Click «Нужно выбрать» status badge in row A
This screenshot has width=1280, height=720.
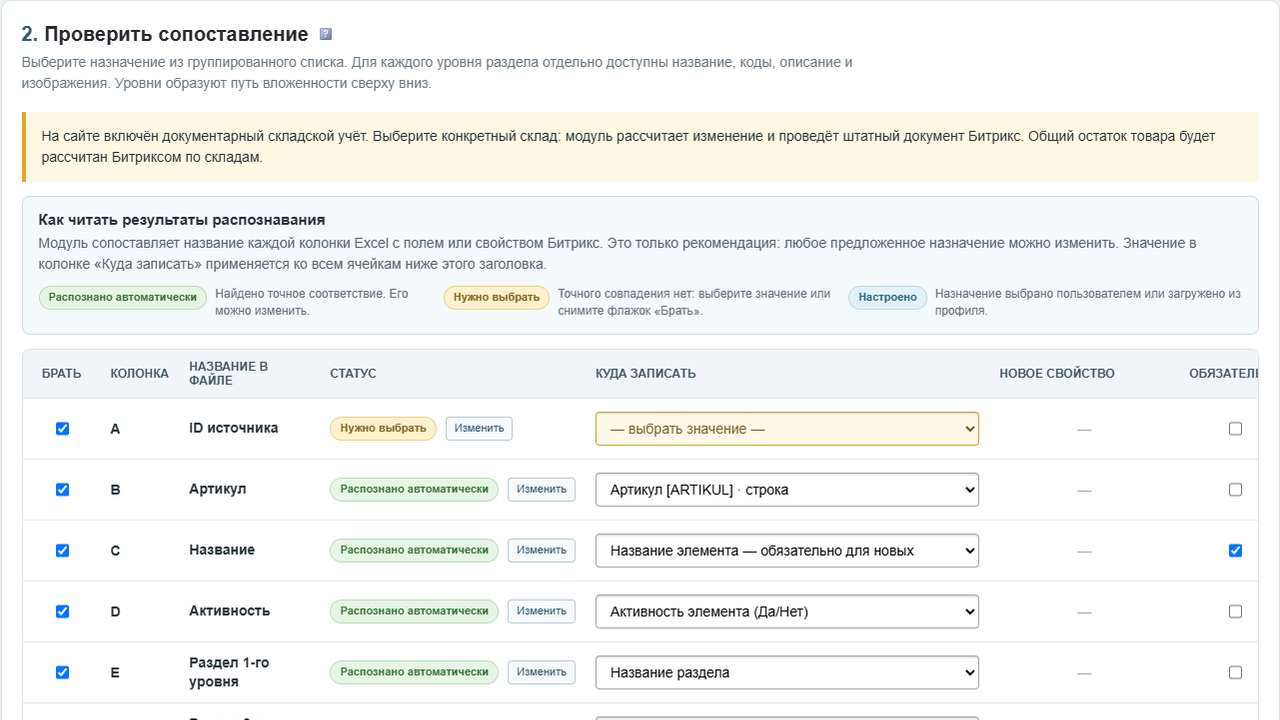383,428
